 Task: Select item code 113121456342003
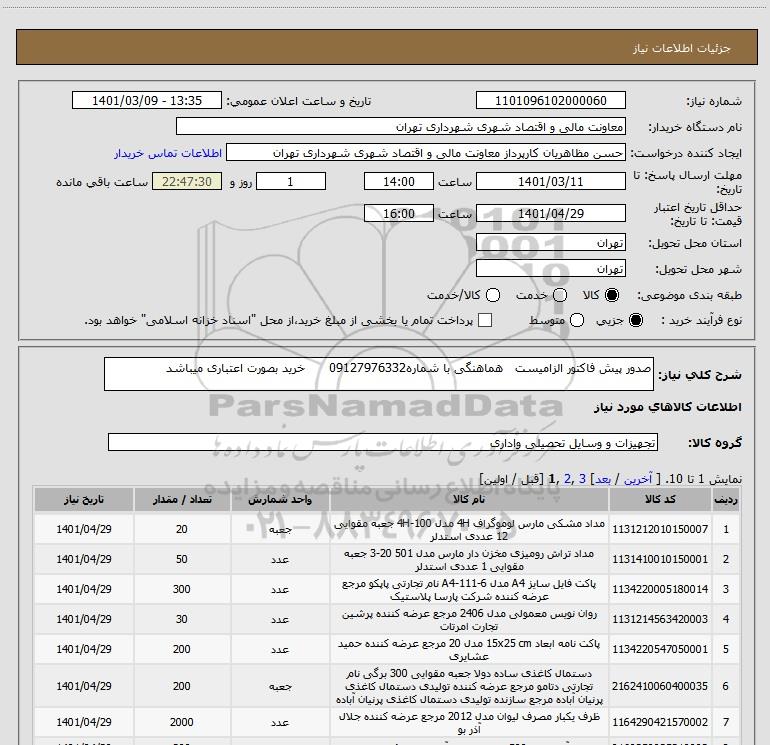tap(660, 619)
